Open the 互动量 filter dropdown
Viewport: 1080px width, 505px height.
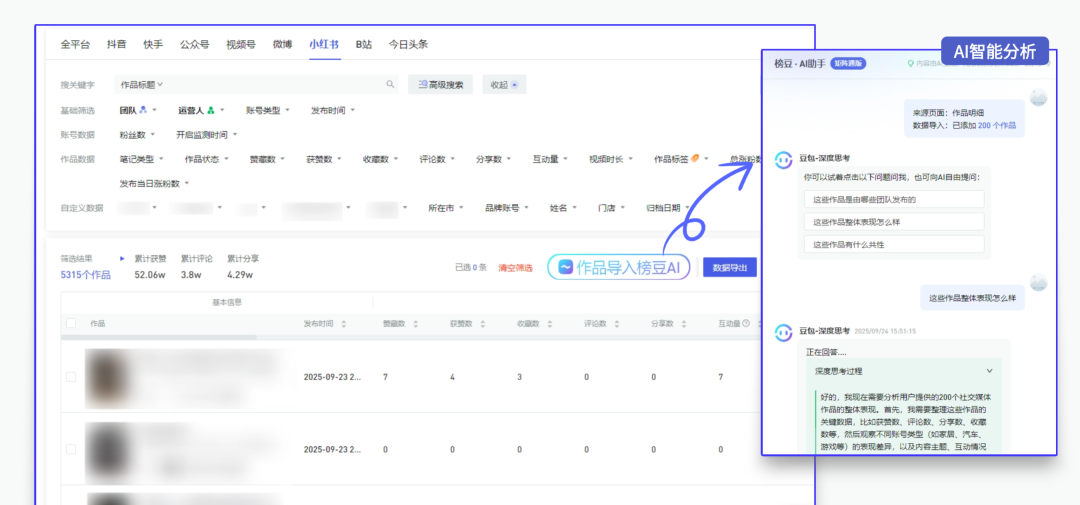(x=550, y=158)
